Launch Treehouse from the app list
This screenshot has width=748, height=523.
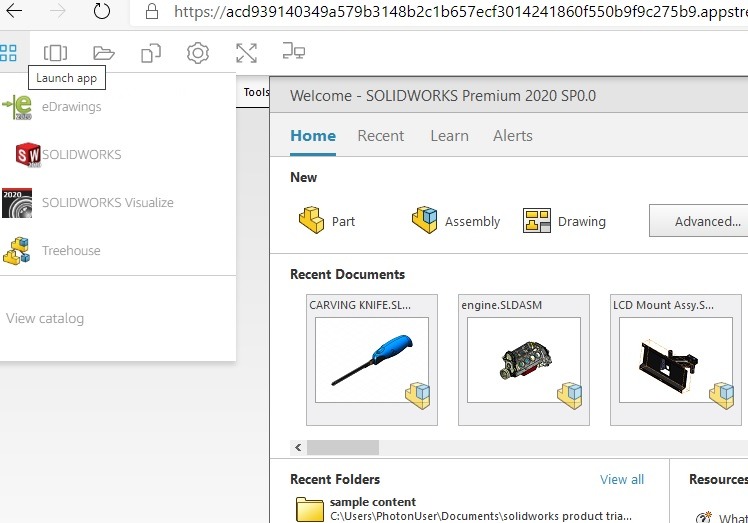(71, 251)
